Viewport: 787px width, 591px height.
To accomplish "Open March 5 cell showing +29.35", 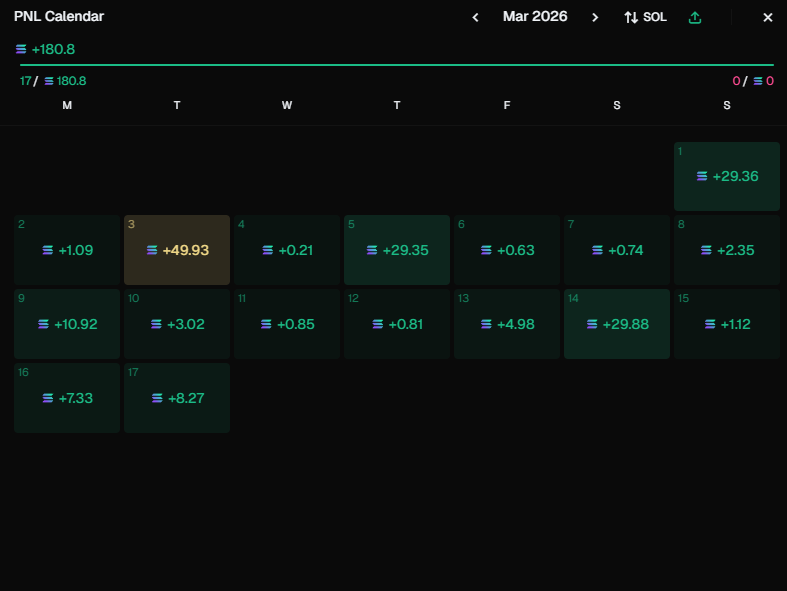I will [x=397, y=250].
